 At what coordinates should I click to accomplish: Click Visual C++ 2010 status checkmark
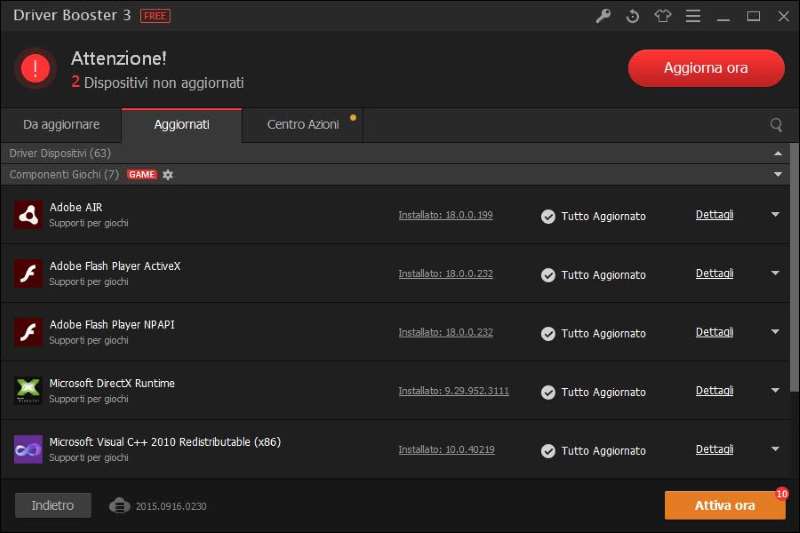(x=548, y=451)
